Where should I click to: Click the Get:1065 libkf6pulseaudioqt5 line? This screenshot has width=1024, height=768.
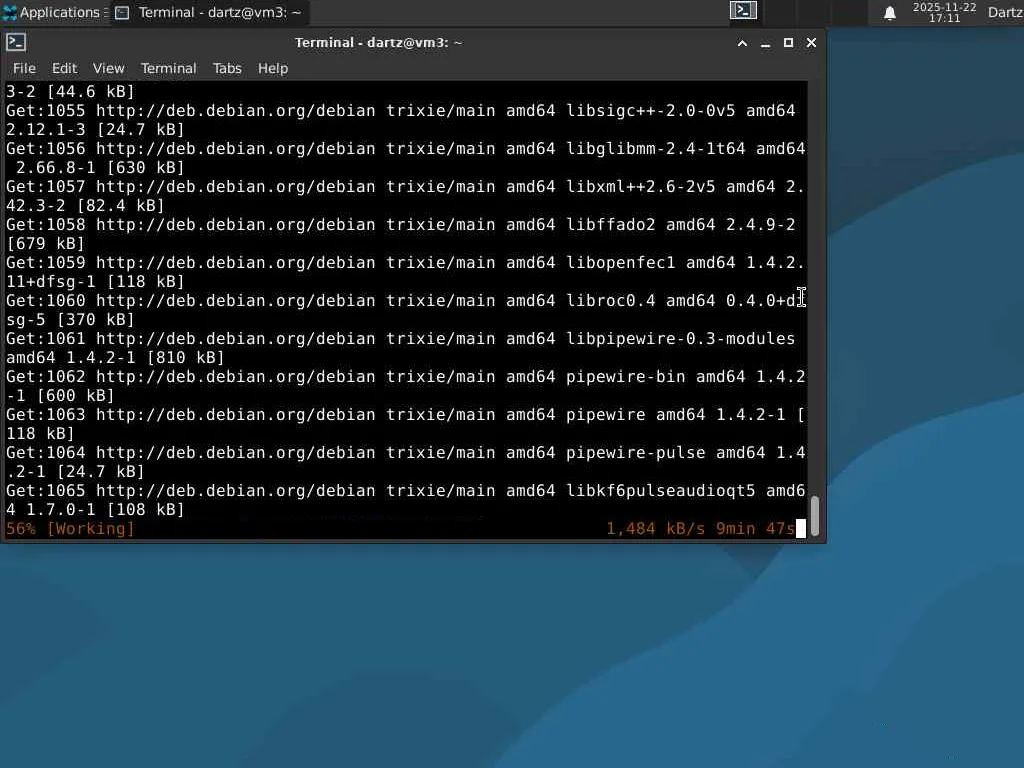[x=405, y=500]
